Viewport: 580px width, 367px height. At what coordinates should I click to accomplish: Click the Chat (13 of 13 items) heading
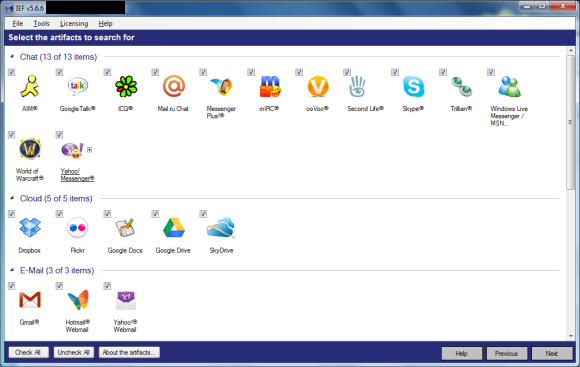pyautogui.click(x=58, y=57)
